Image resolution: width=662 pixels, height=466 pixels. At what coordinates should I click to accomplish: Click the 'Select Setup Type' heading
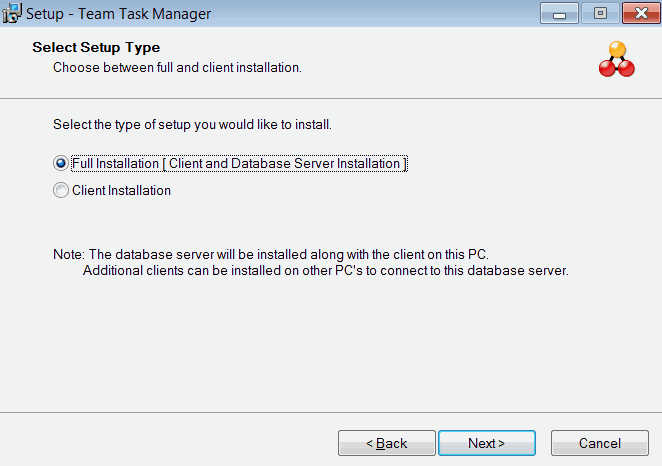pos(96,48)
